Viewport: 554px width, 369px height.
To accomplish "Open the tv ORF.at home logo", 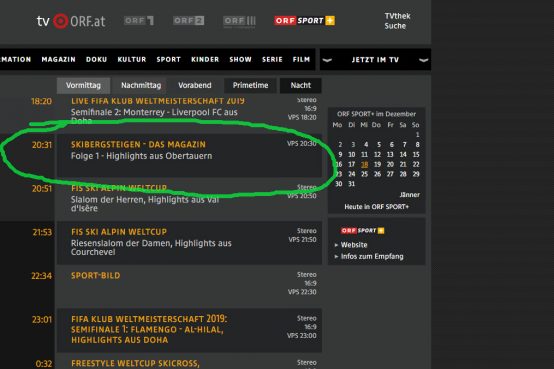I will [71, 21].
